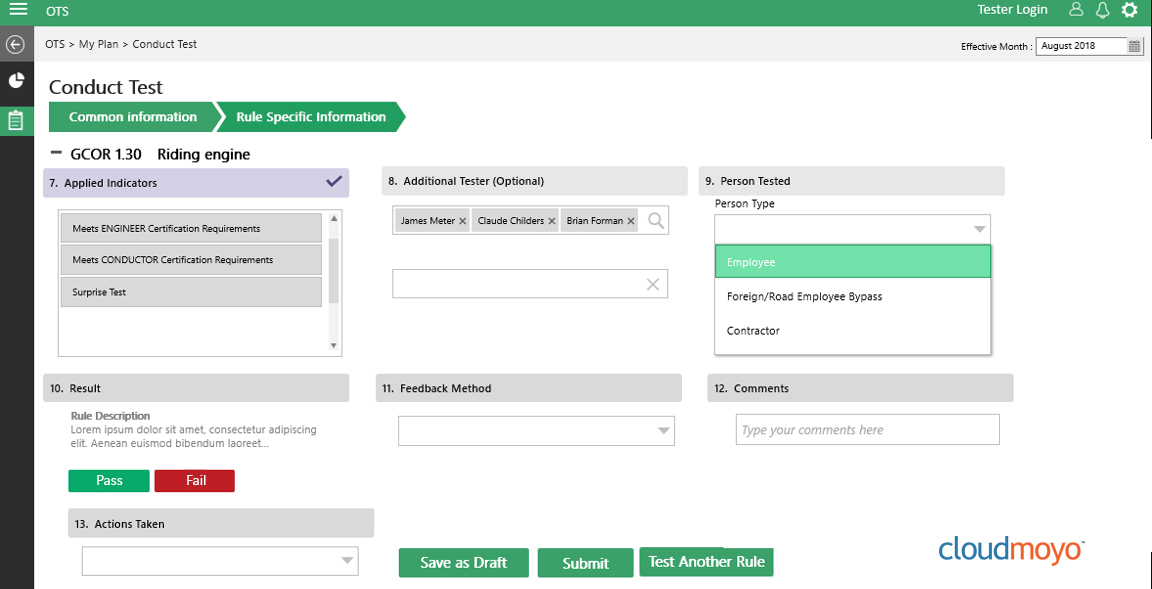The image size is (1152, 589).
Task: Switch to Common information tab
Action: point(132,117)
